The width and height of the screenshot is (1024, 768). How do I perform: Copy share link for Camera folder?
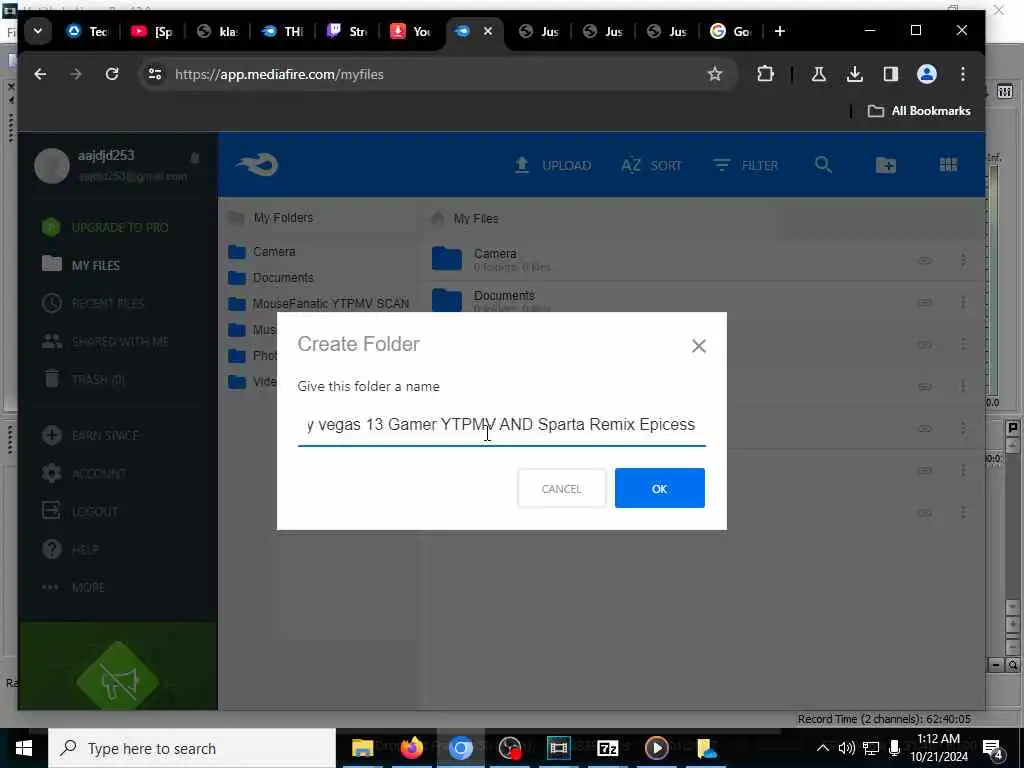tap(924, 261)
